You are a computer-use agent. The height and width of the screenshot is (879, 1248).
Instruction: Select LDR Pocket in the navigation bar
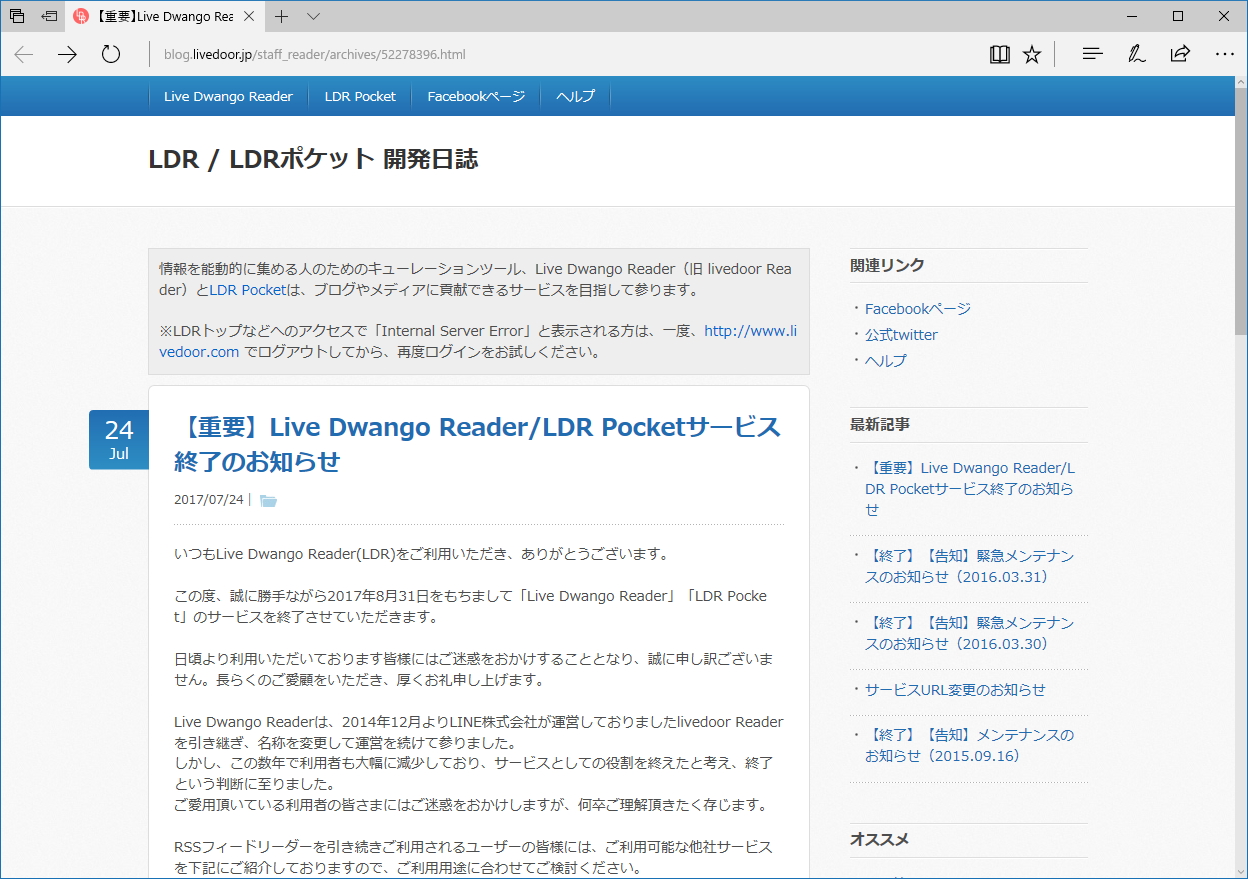359,96
